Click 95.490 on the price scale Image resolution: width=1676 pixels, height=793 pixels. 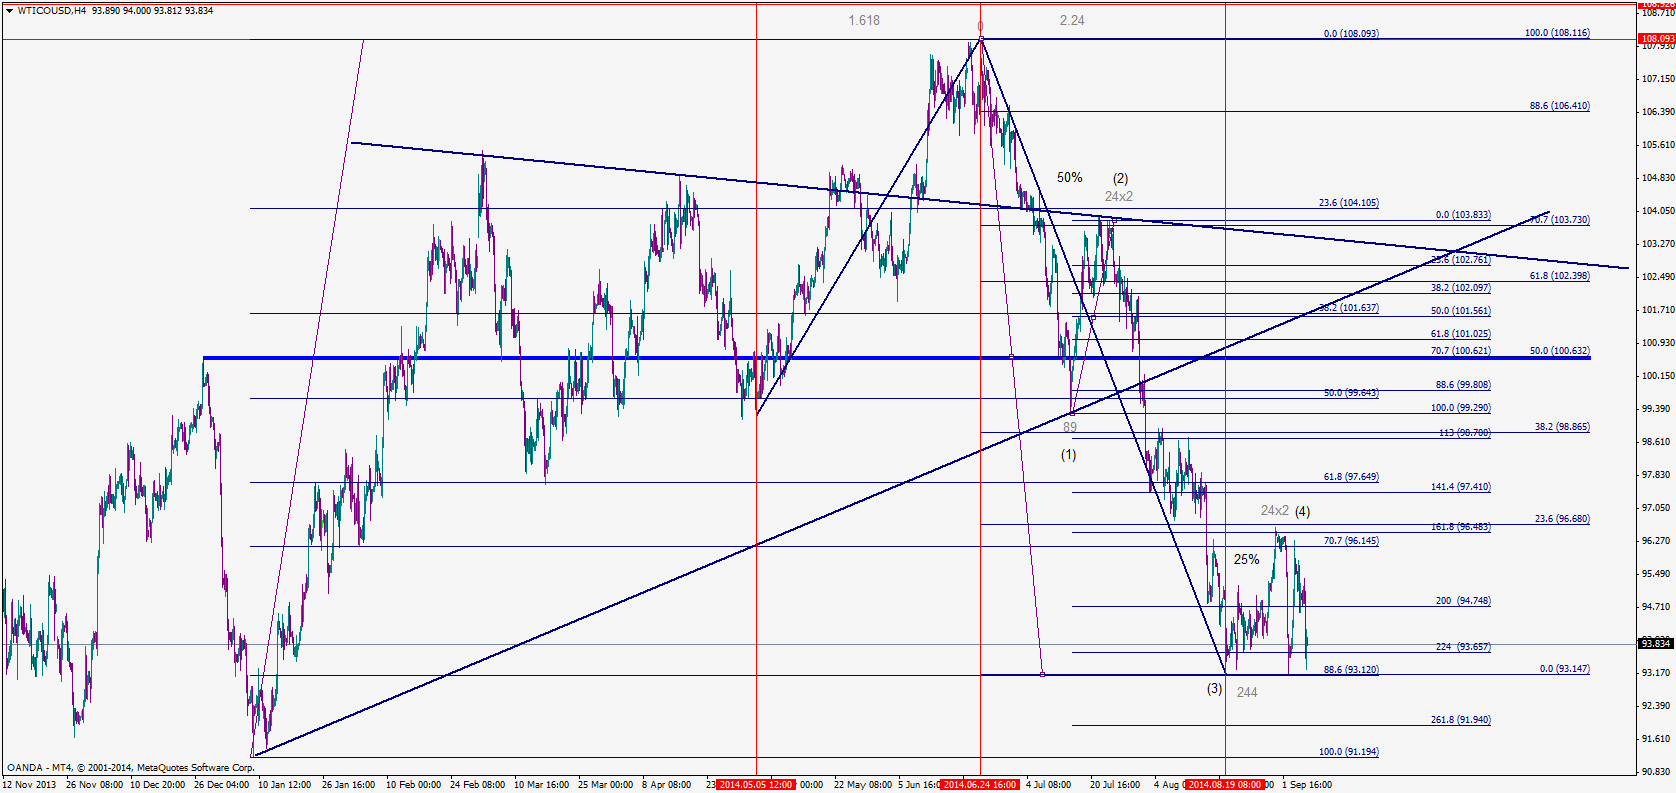pyautogui.click(x=1657, y=573)
